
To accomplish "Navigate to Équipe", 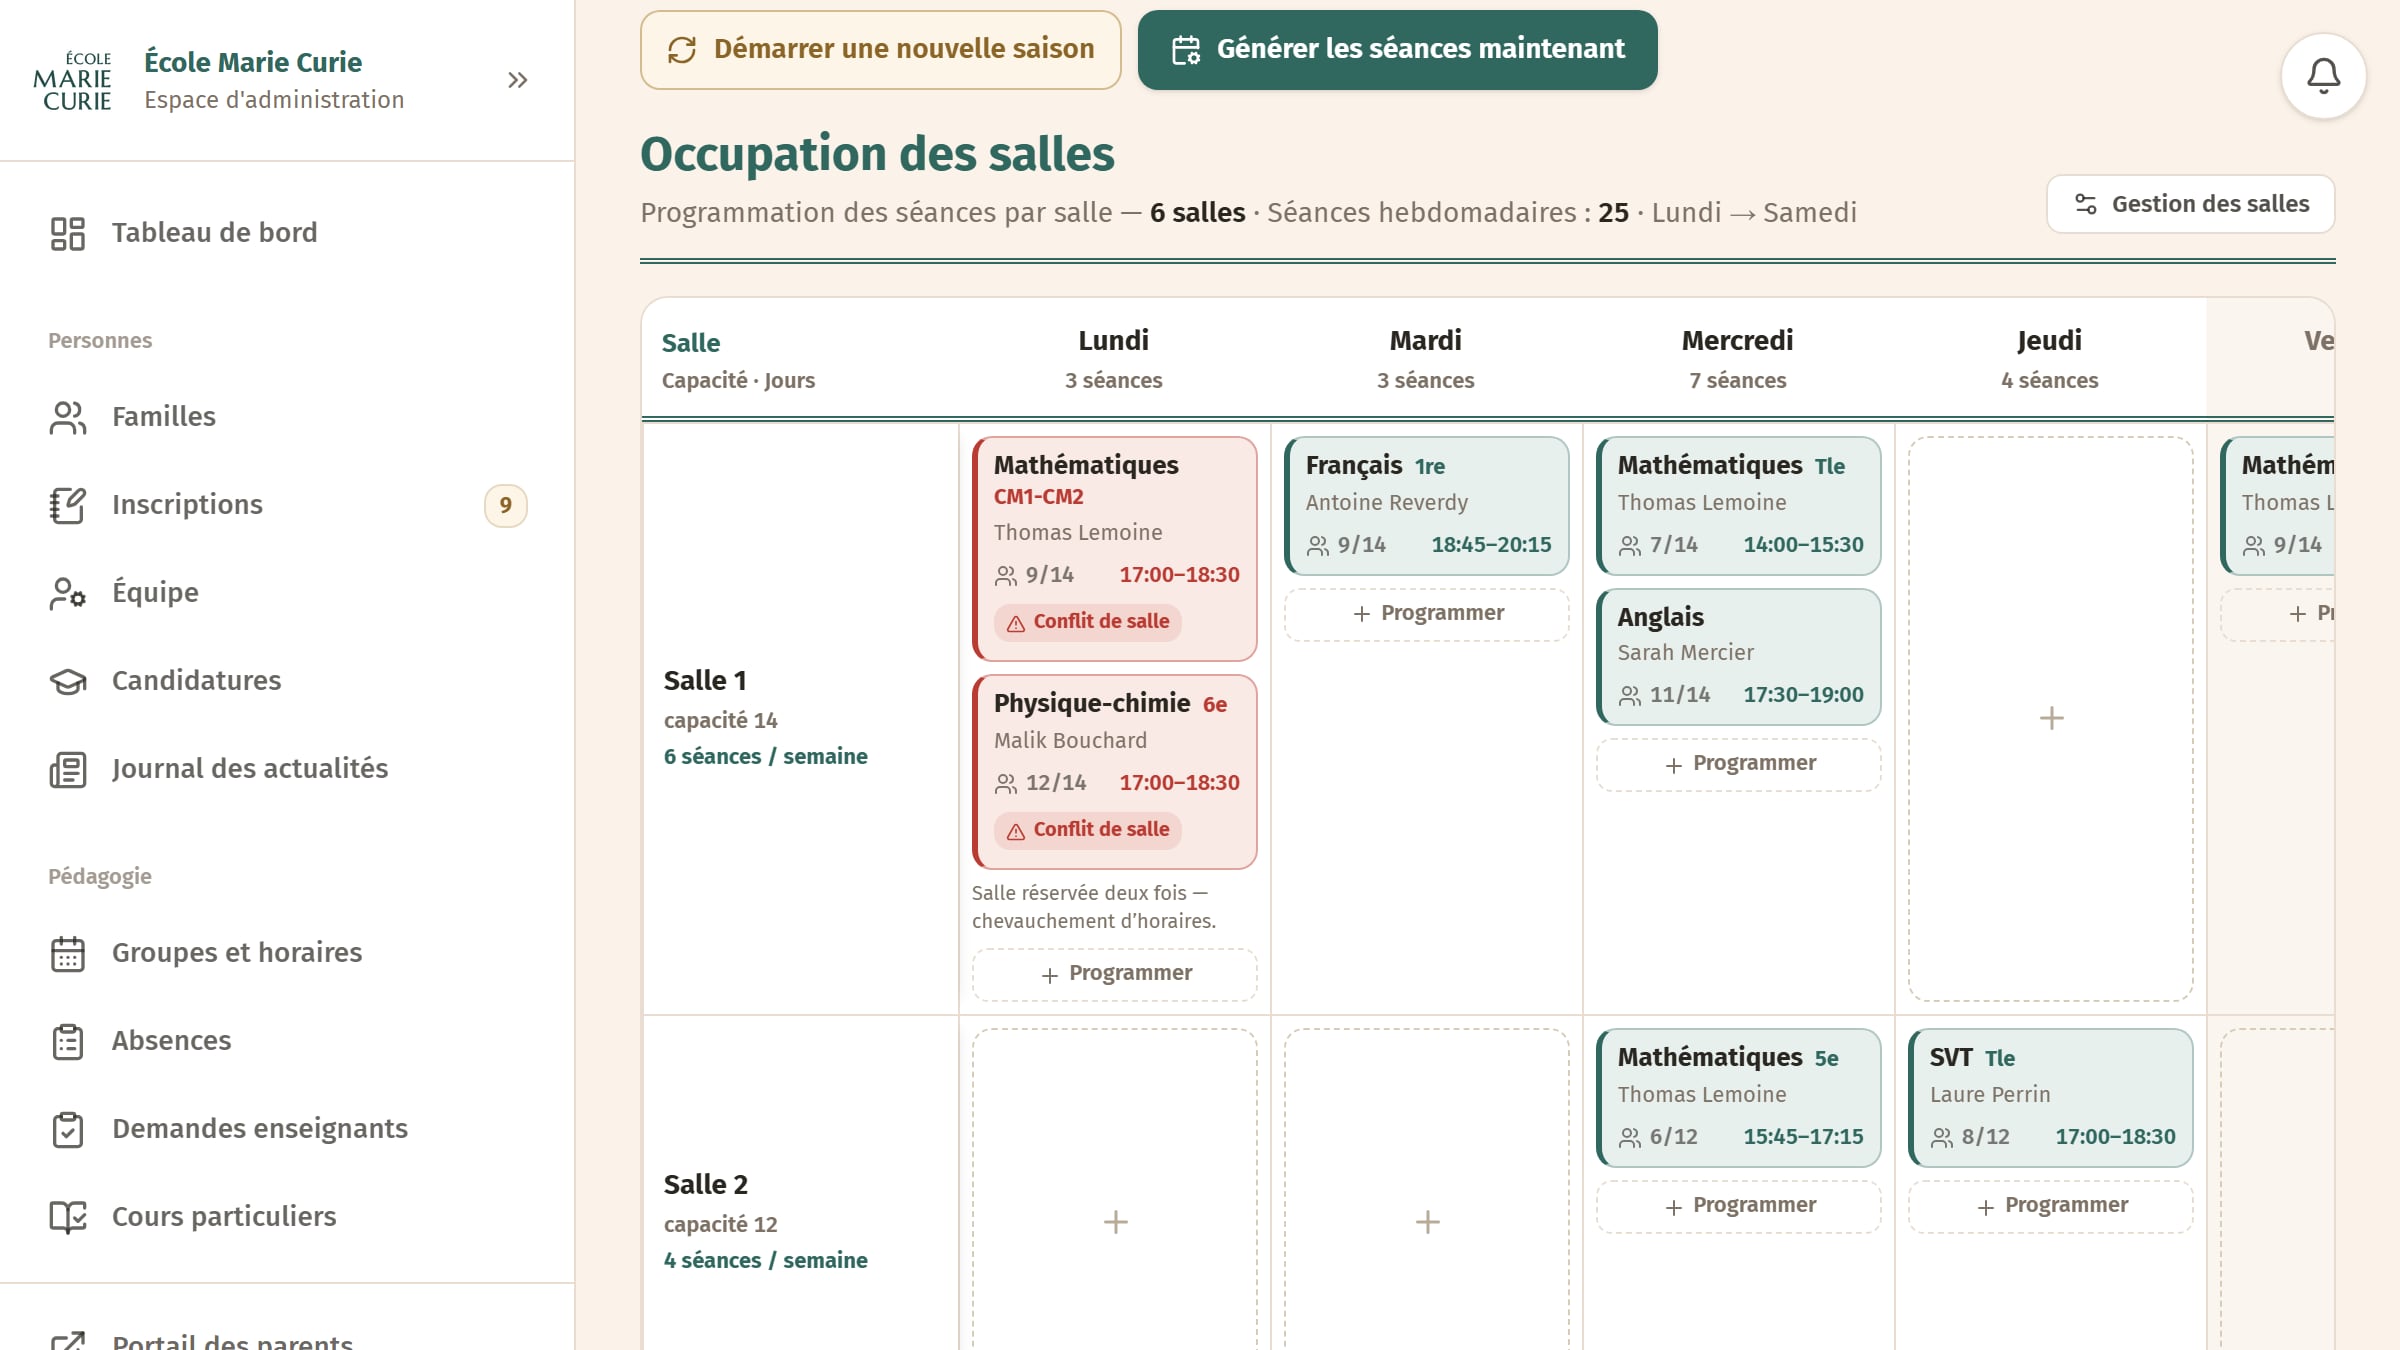I will tap(287, 593).
